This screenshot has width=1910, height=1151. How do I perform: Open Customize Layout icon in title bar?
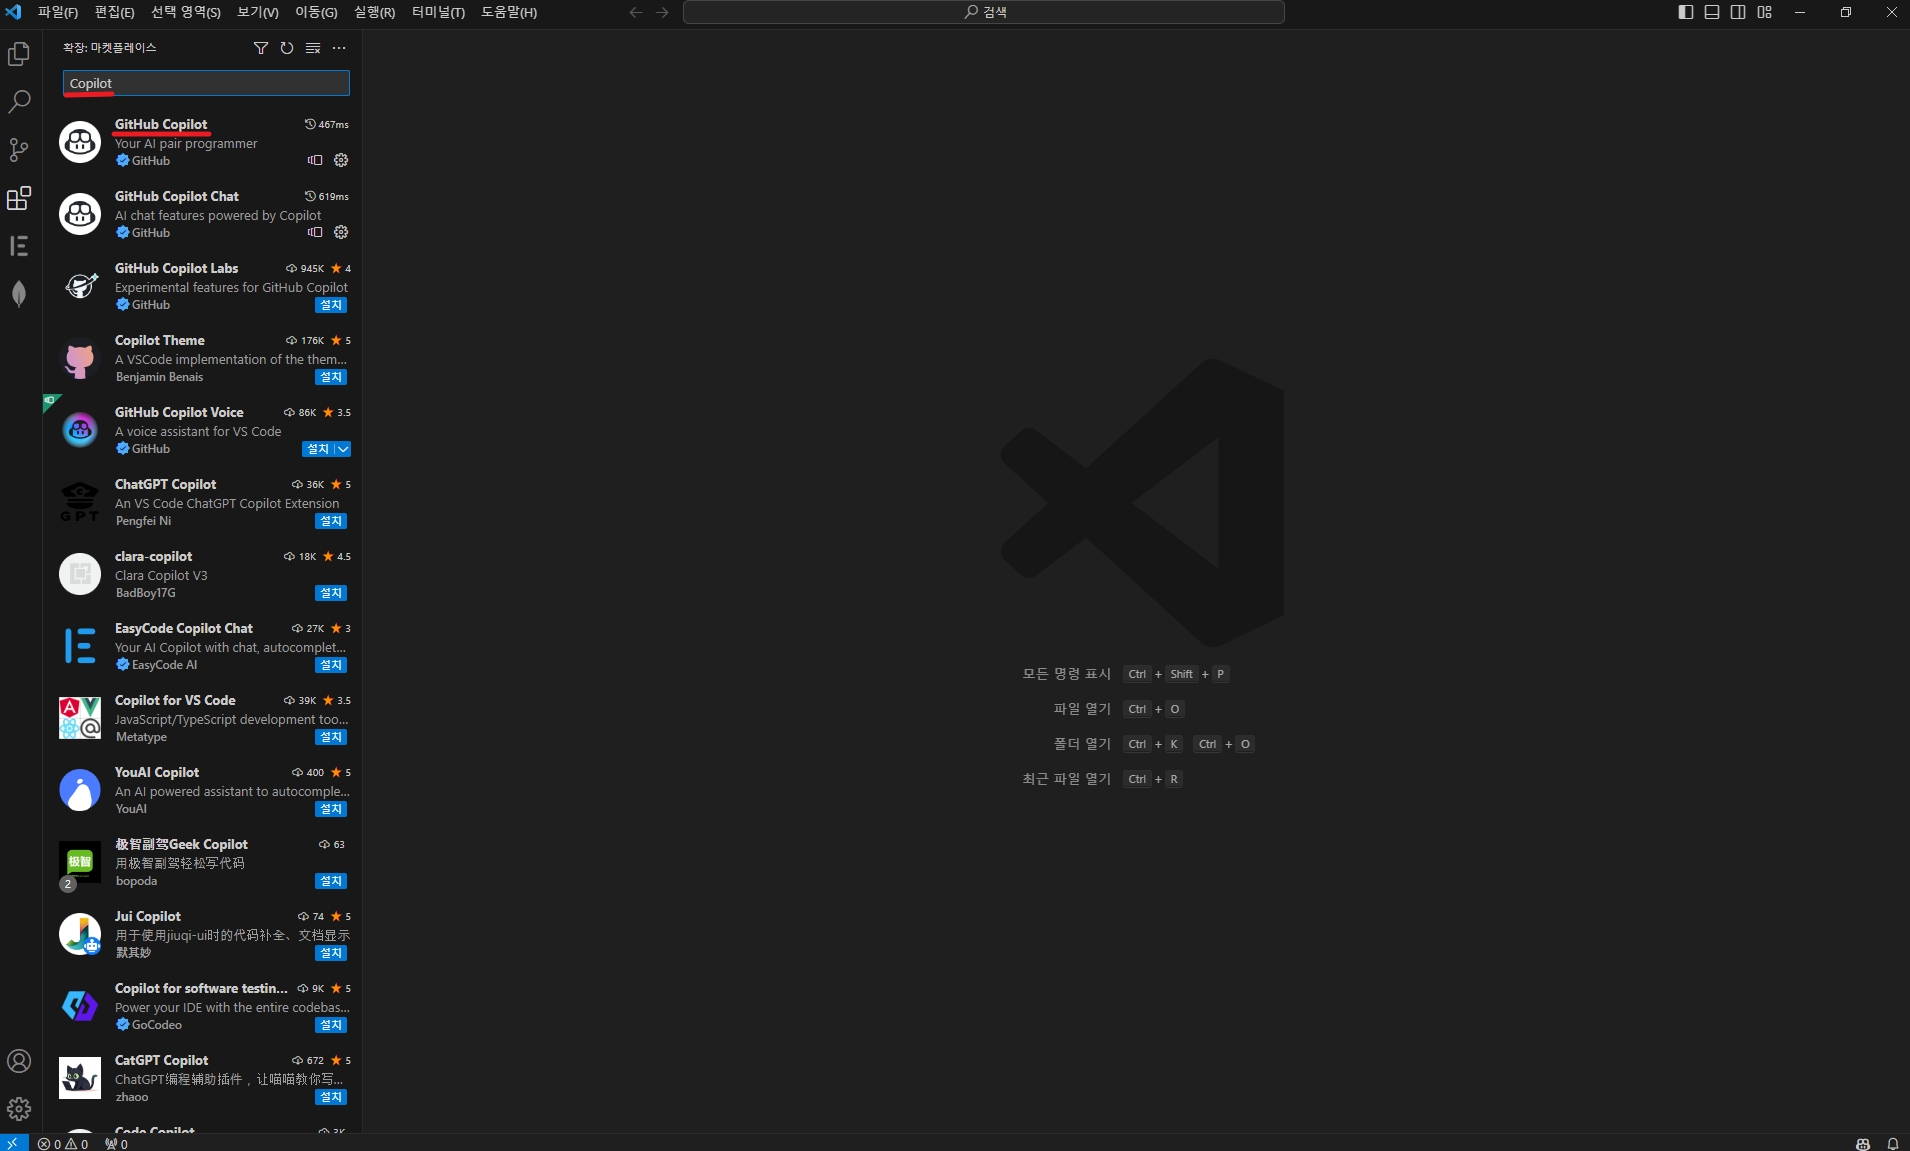click(x=1765, y=12)
